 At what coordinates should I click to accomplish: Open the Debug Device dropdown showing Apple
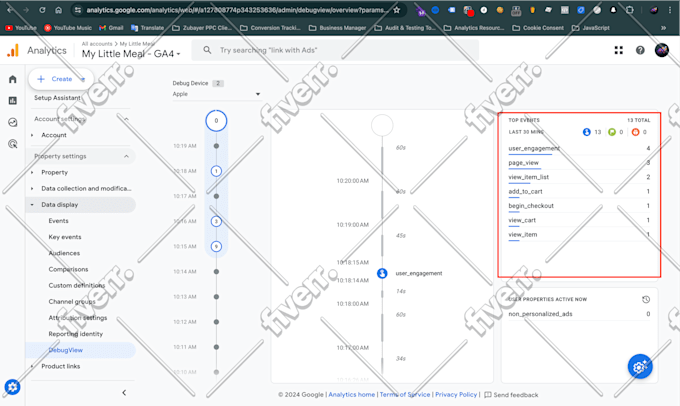click(216, 94)
